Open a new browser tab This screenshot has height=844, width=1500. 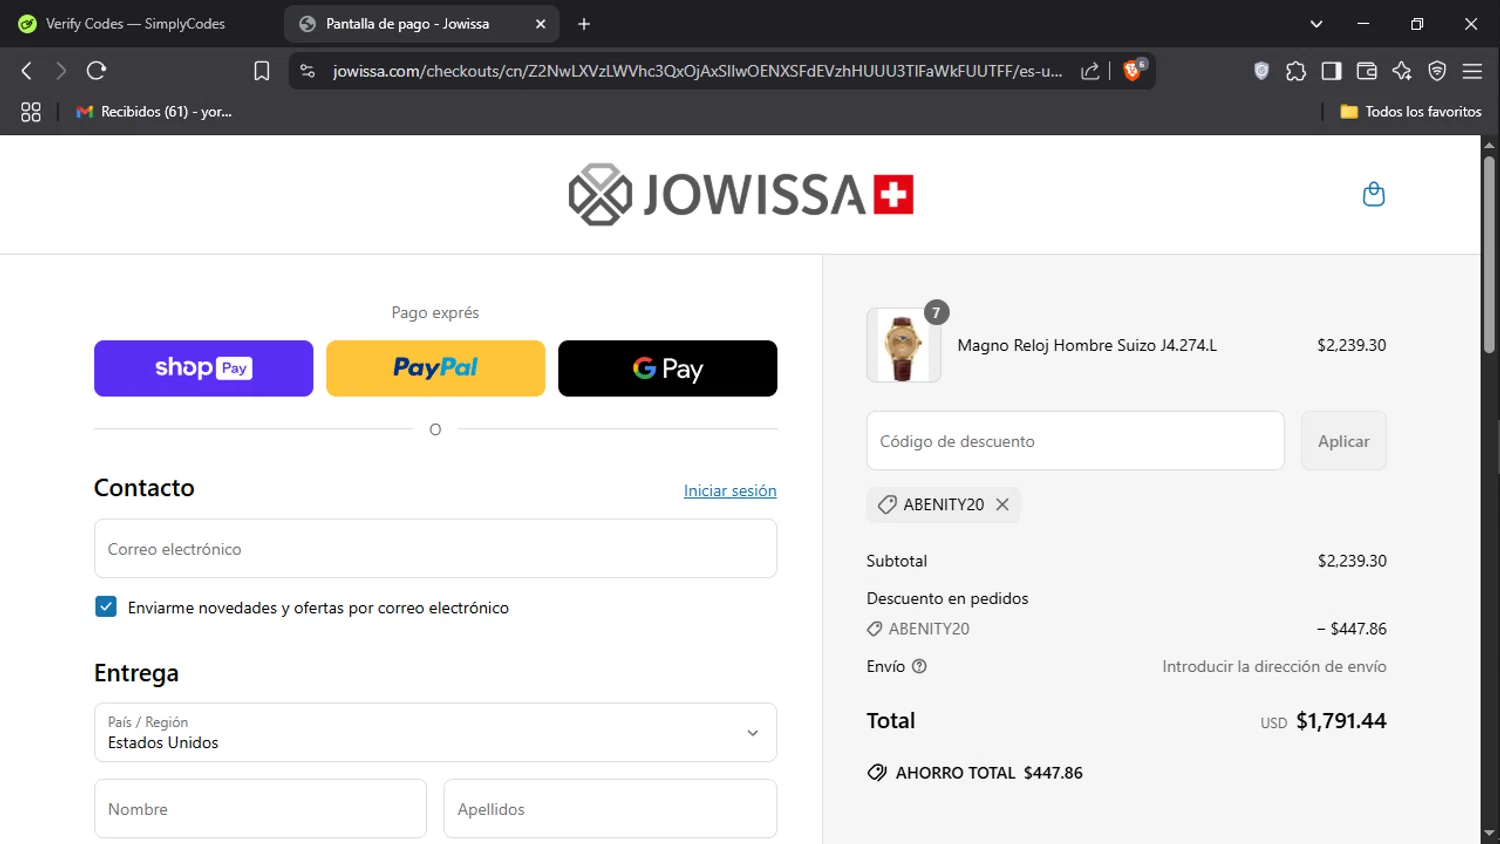click(x=584, y=24)
